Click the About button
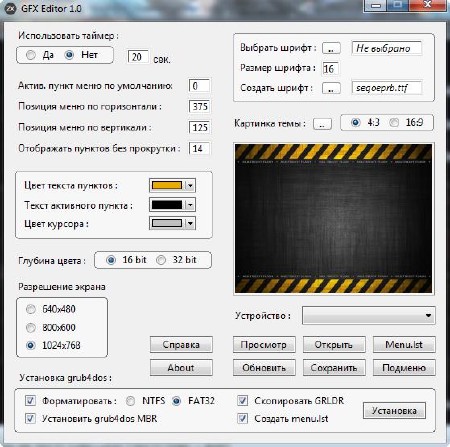The height and width of the screenshot is (447, 450). pos(181,368)
